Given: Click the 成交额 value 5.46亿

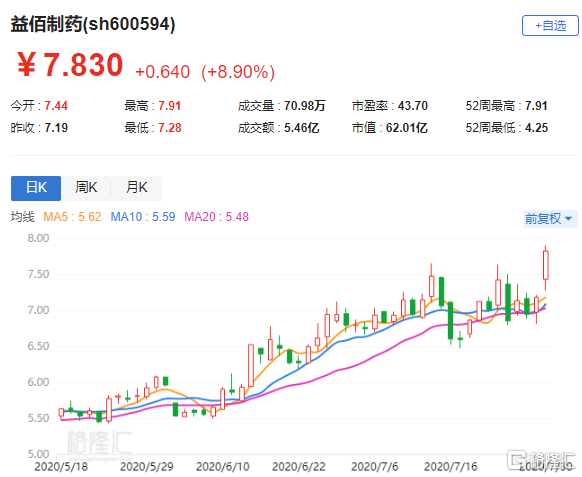Looking at the screenshot, I should (x=302, y=128).
